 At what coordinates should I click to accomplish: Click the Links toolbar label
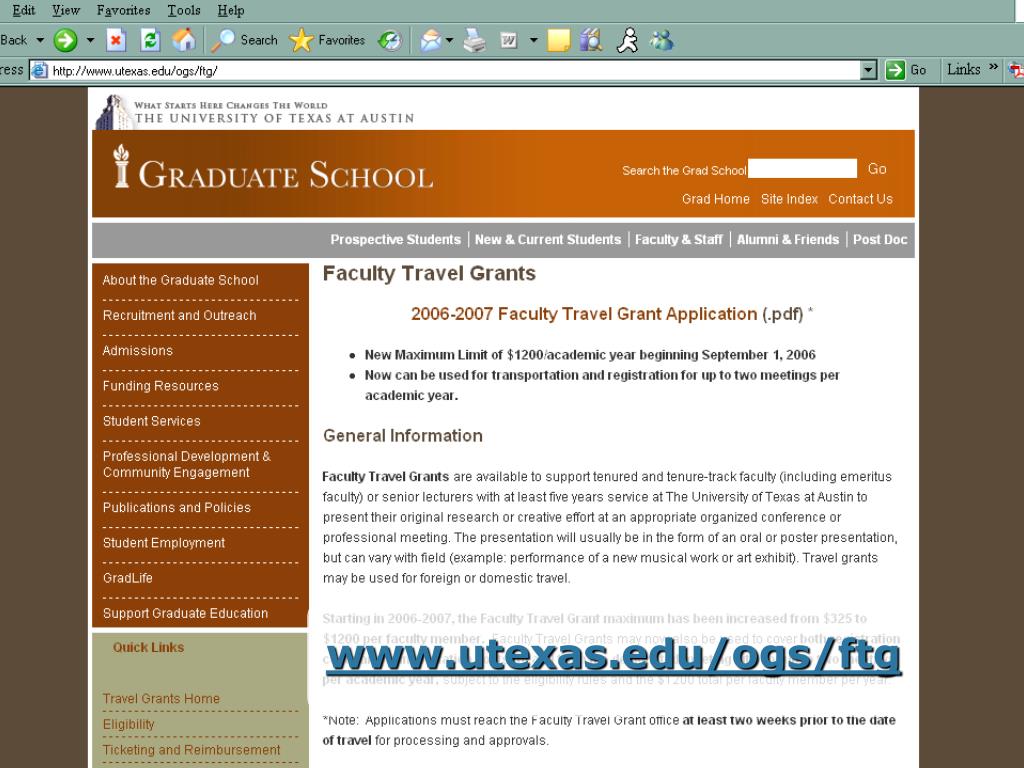(963, 69)
